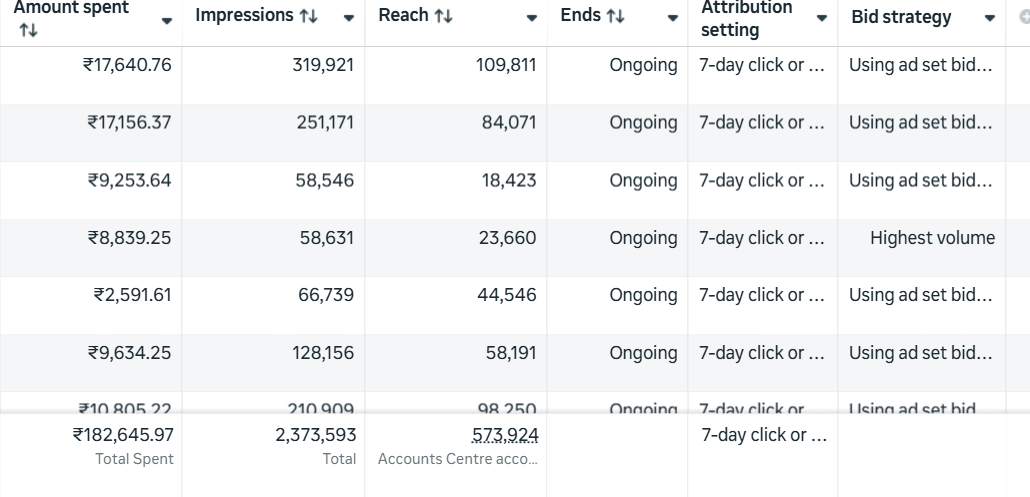The height and width of the screenshot is (497, 1030).
Task: Click the Attribution setting column header
Action: (x=747, y=18)
